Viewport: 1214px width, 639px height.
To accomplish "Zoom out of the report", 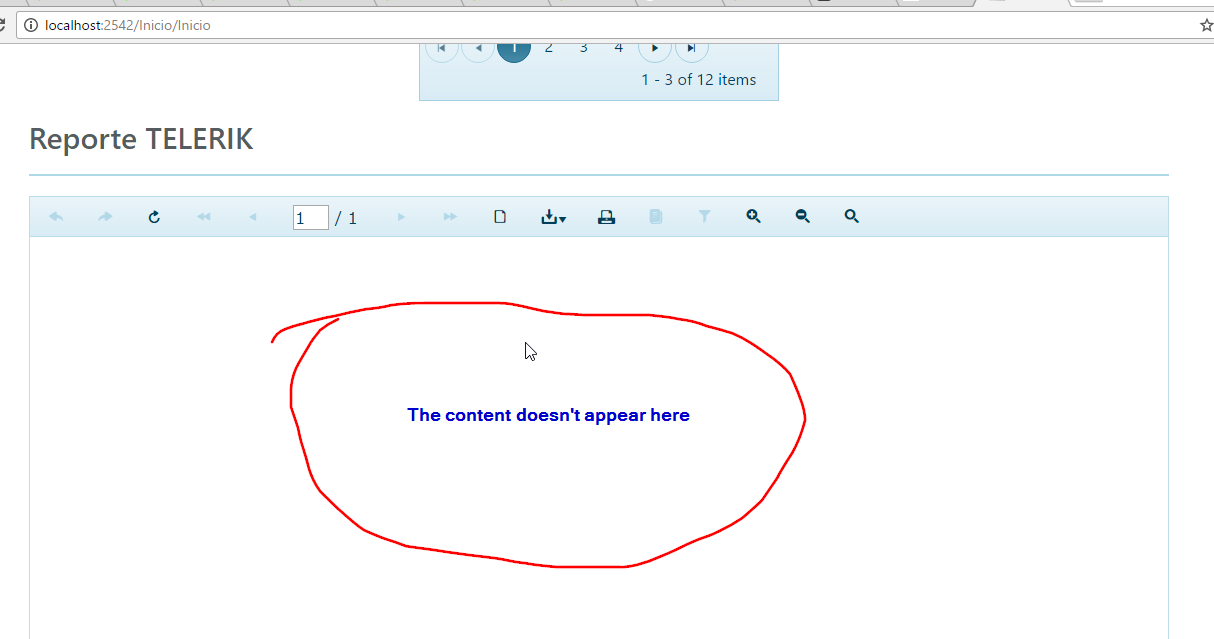I will [x=802, y=217].
